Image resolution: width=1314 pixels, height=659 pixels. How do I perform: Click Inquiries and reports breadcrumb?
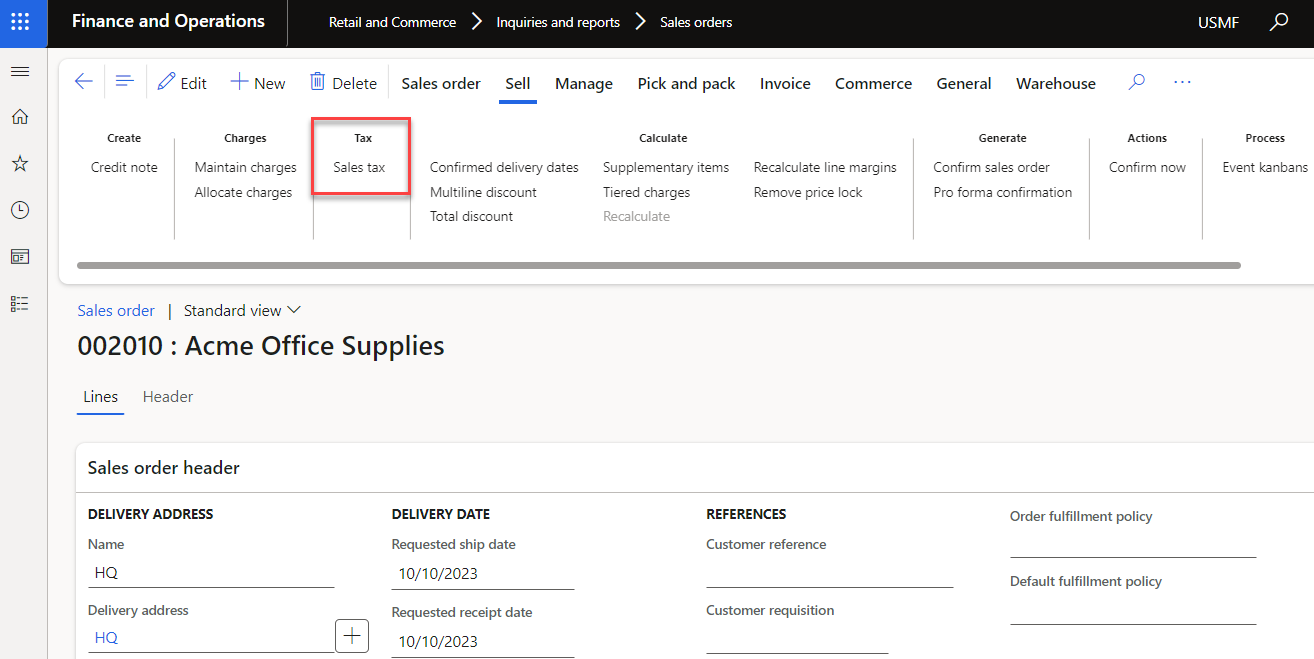558,22
